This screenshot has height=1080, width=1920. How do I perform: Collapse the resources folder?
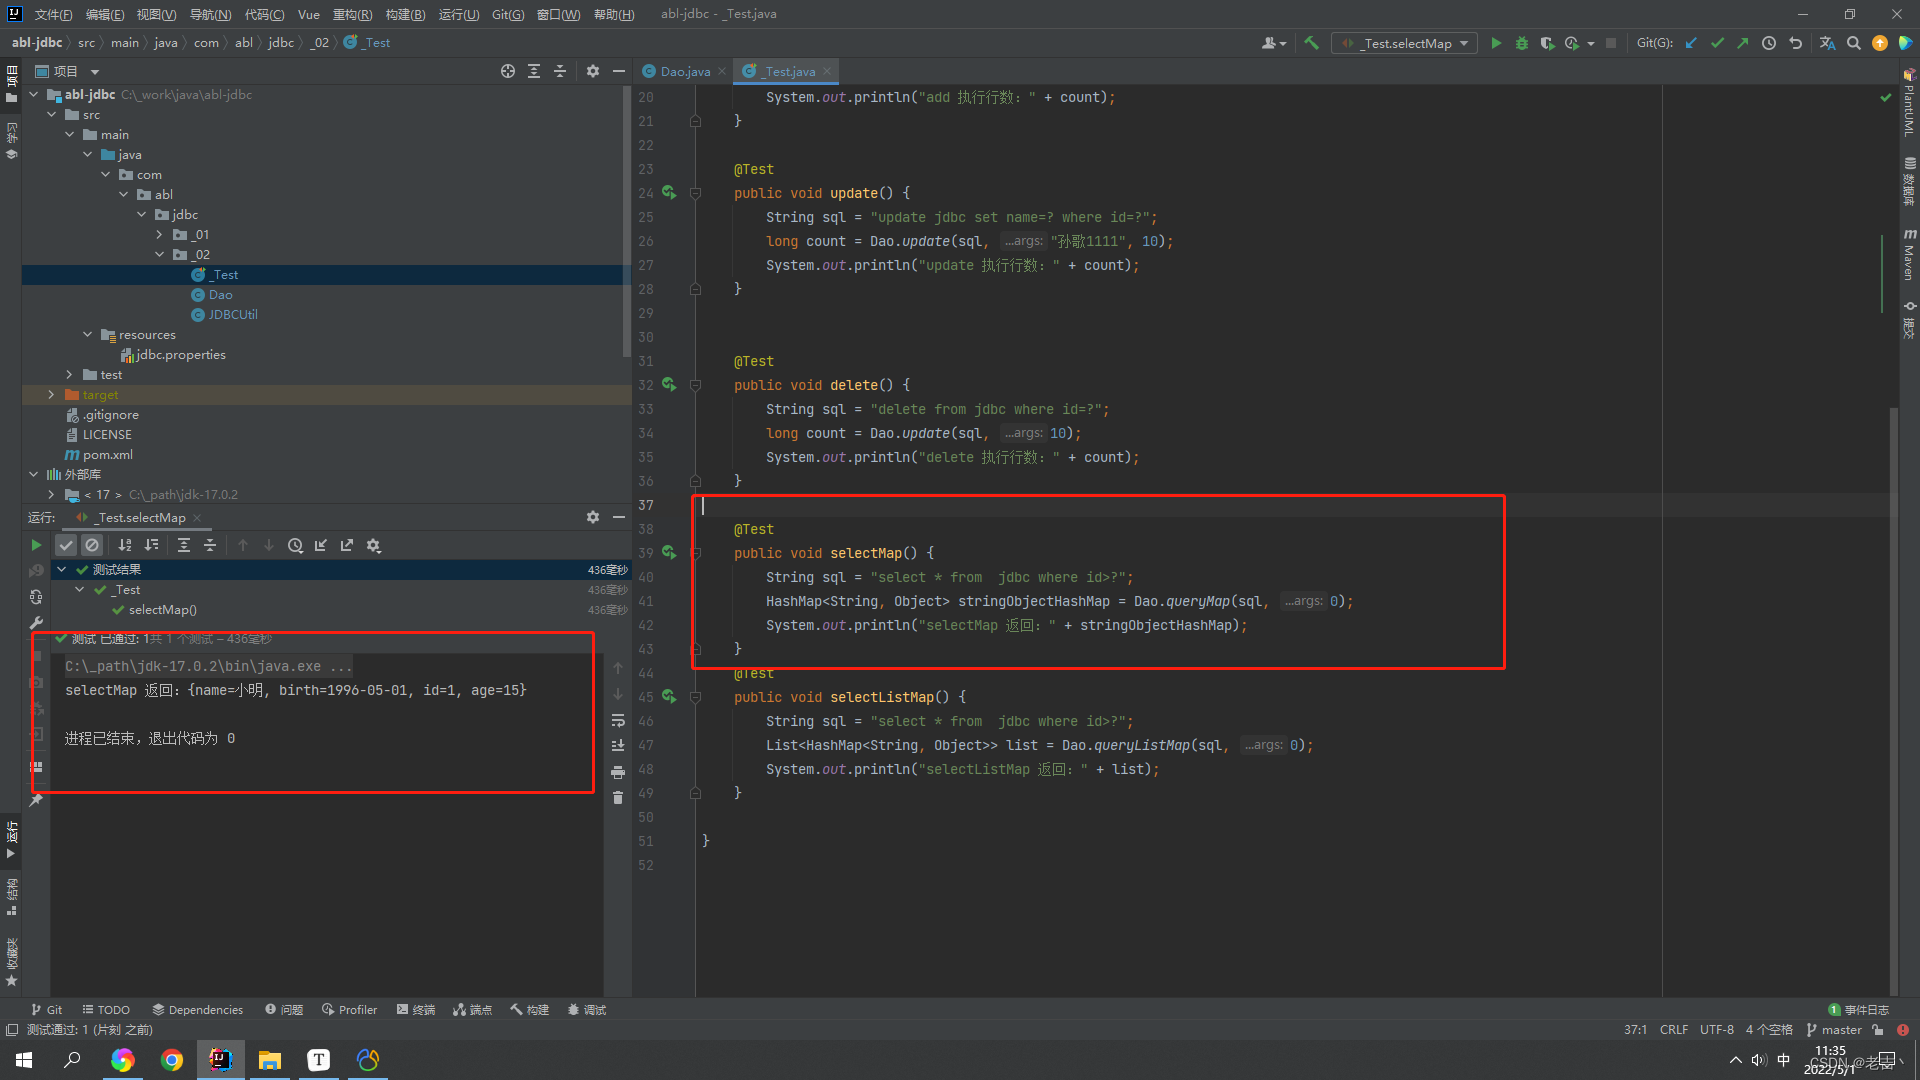tap(88, 334)
